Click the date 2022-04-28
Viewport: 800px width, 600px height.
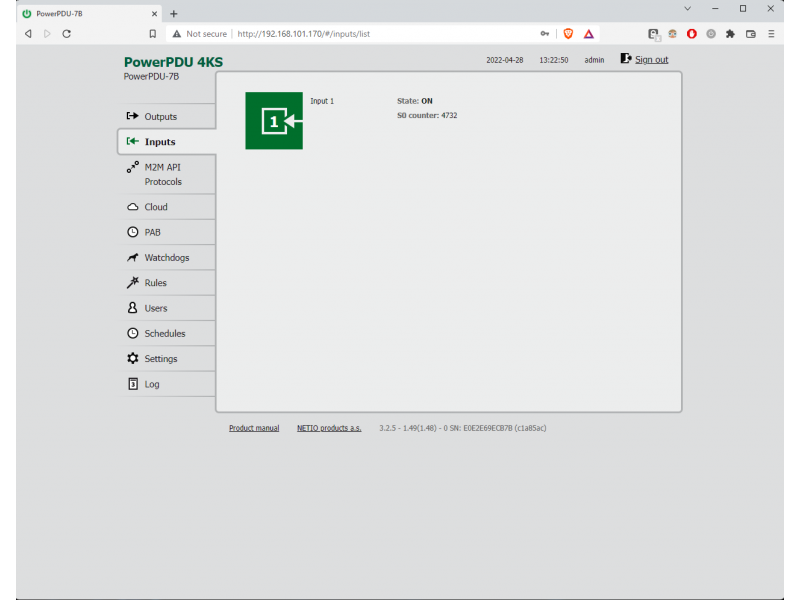click(505, 60)
